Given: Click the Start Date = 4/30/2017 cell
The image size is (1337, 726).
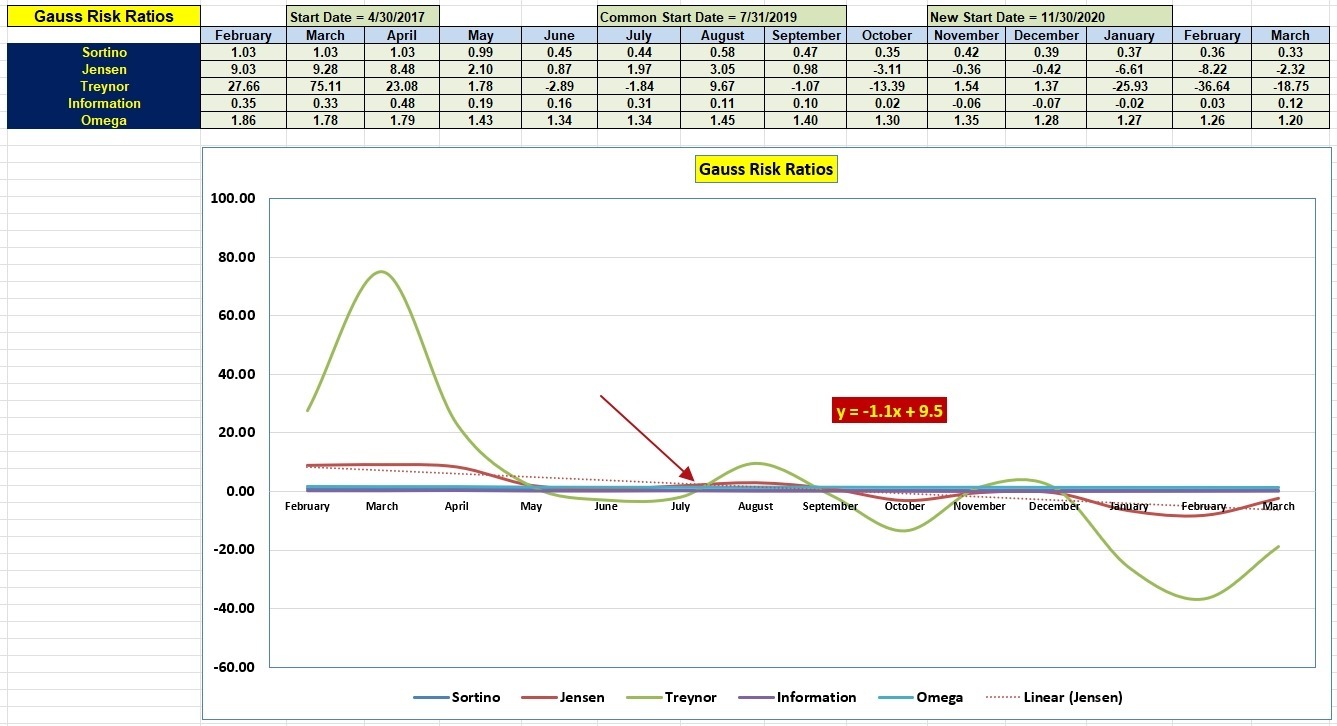Looking at the screenshot, I should point(363,17).
